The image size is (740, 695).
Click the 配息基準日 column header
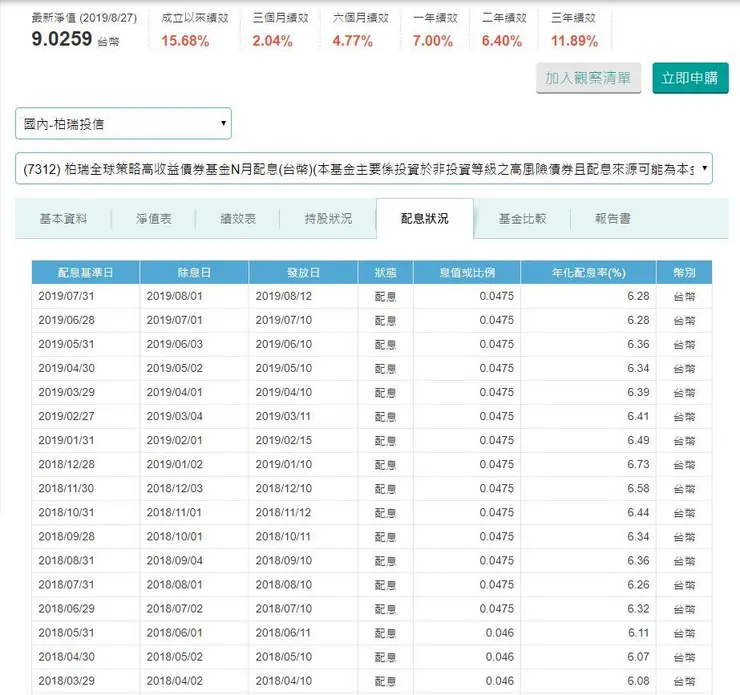coord(85,273)
